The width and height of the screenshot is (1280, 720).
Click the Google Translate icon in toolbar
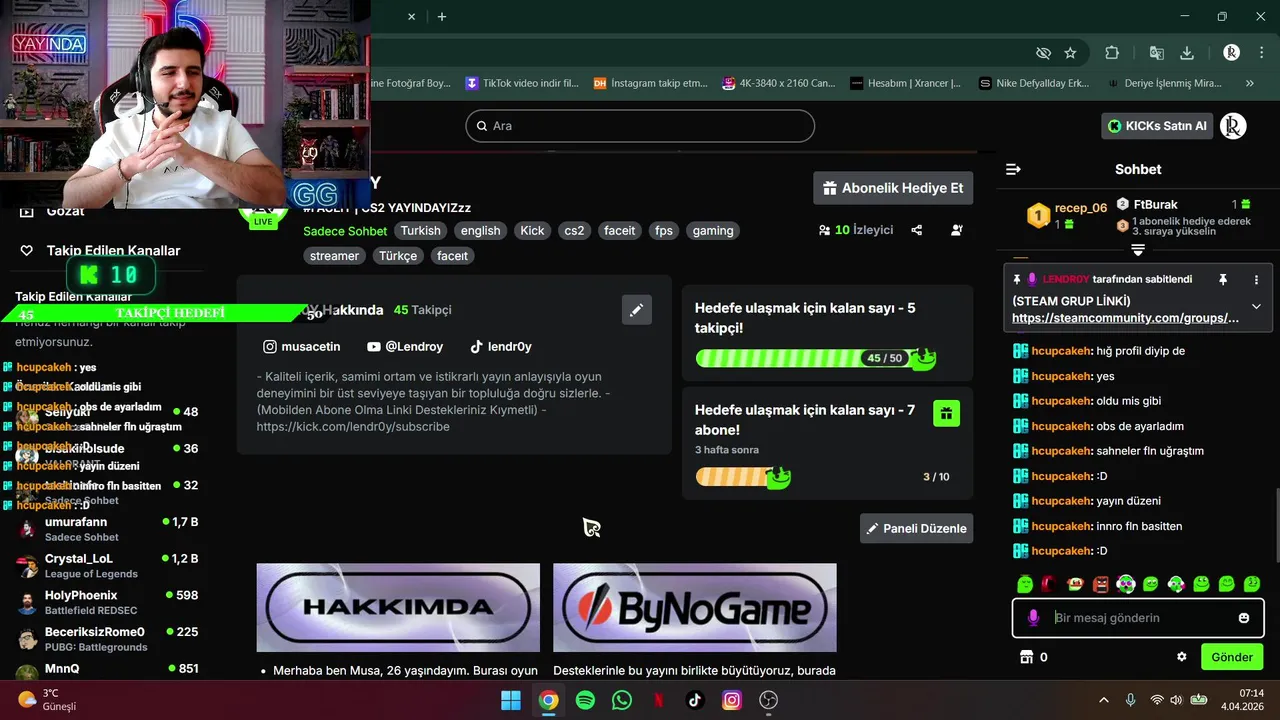tap(1156, 53)
